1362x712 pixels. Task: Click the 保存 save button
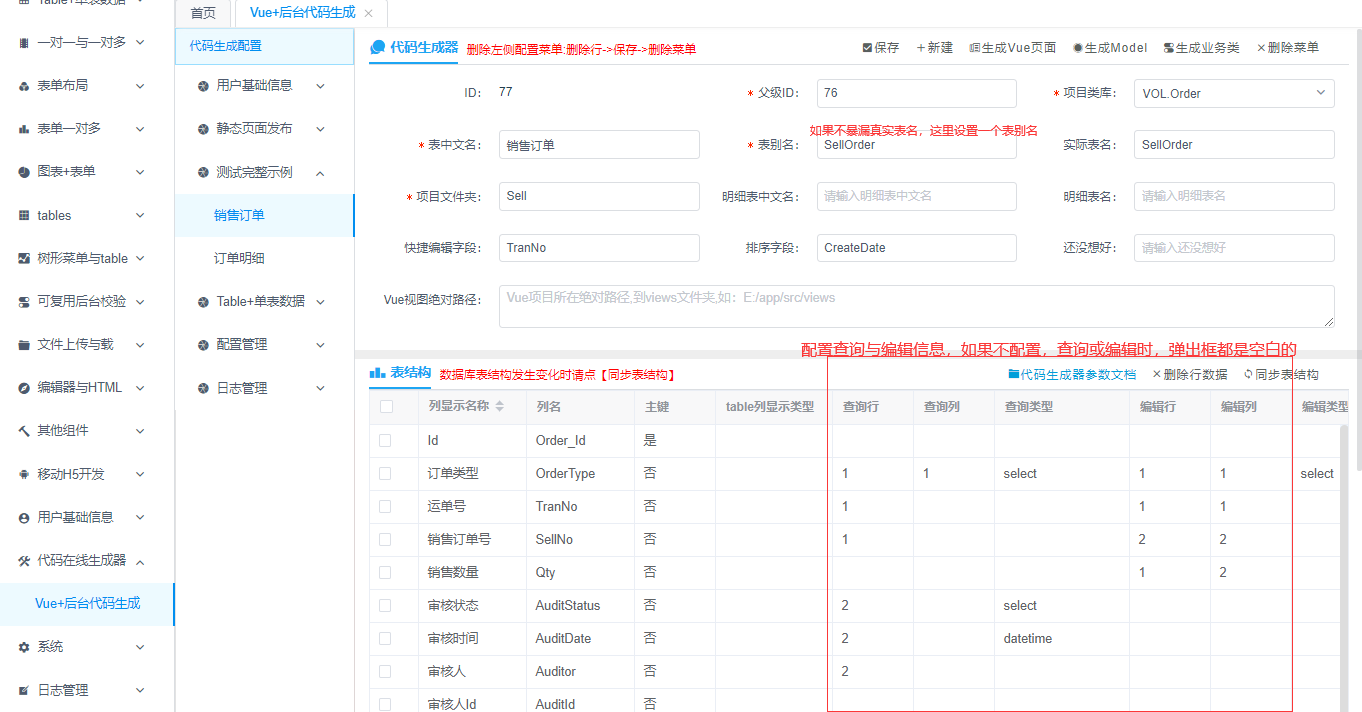(x=880, y=48)
